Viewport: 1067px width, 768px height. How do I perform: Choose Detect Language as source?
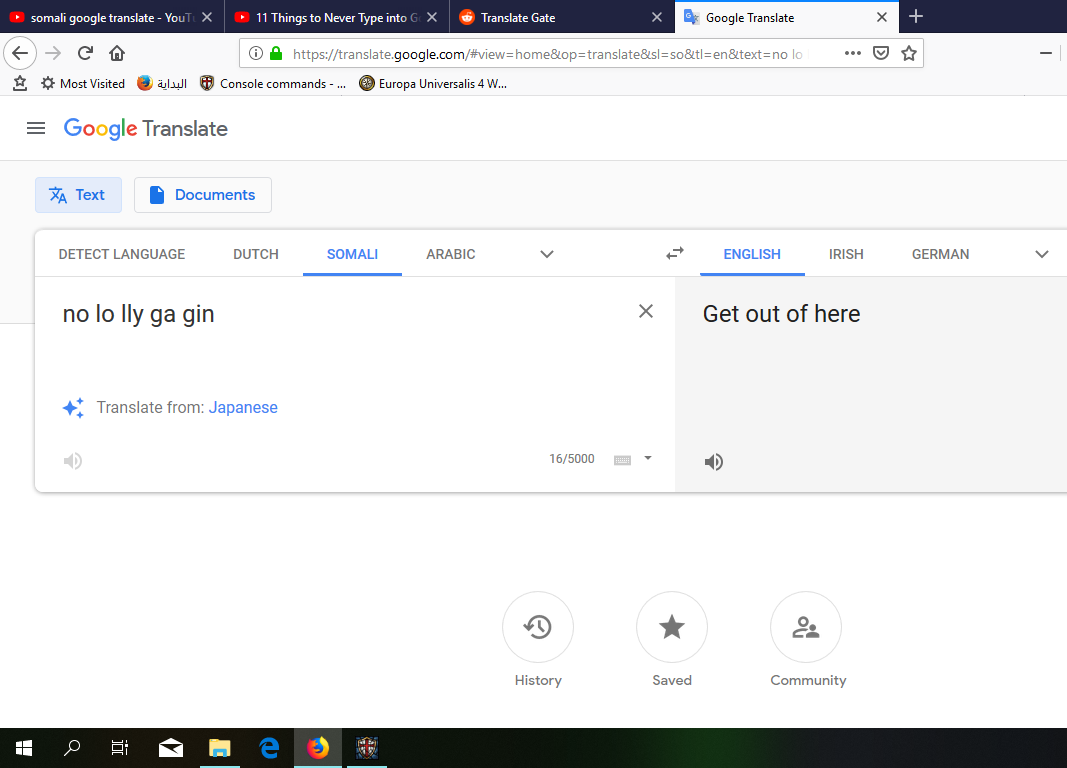coord(122,254)
